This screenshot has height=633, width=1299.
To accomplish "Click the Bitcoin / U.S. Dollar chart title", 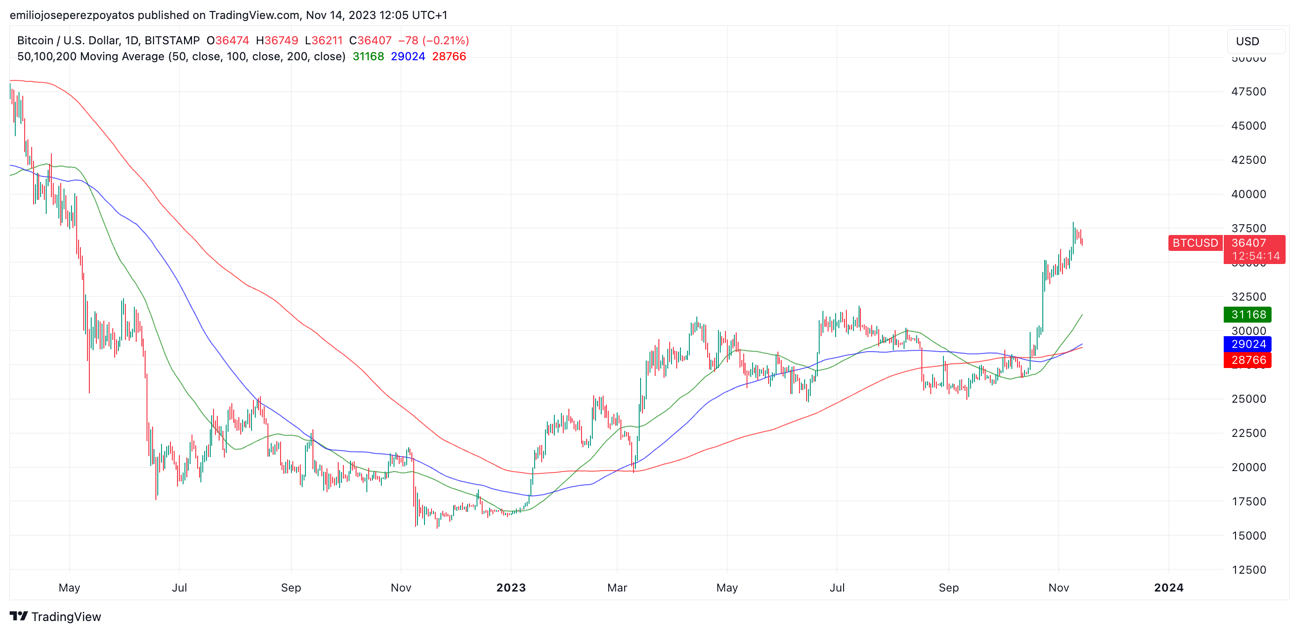I will click(x=108, y=41).
